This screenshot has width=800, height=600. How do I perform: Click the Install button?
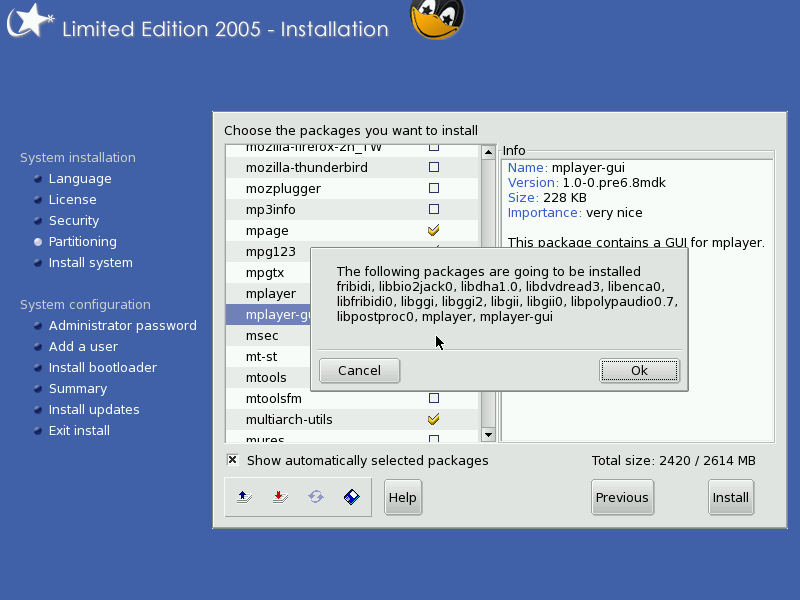tap(731, 497)
